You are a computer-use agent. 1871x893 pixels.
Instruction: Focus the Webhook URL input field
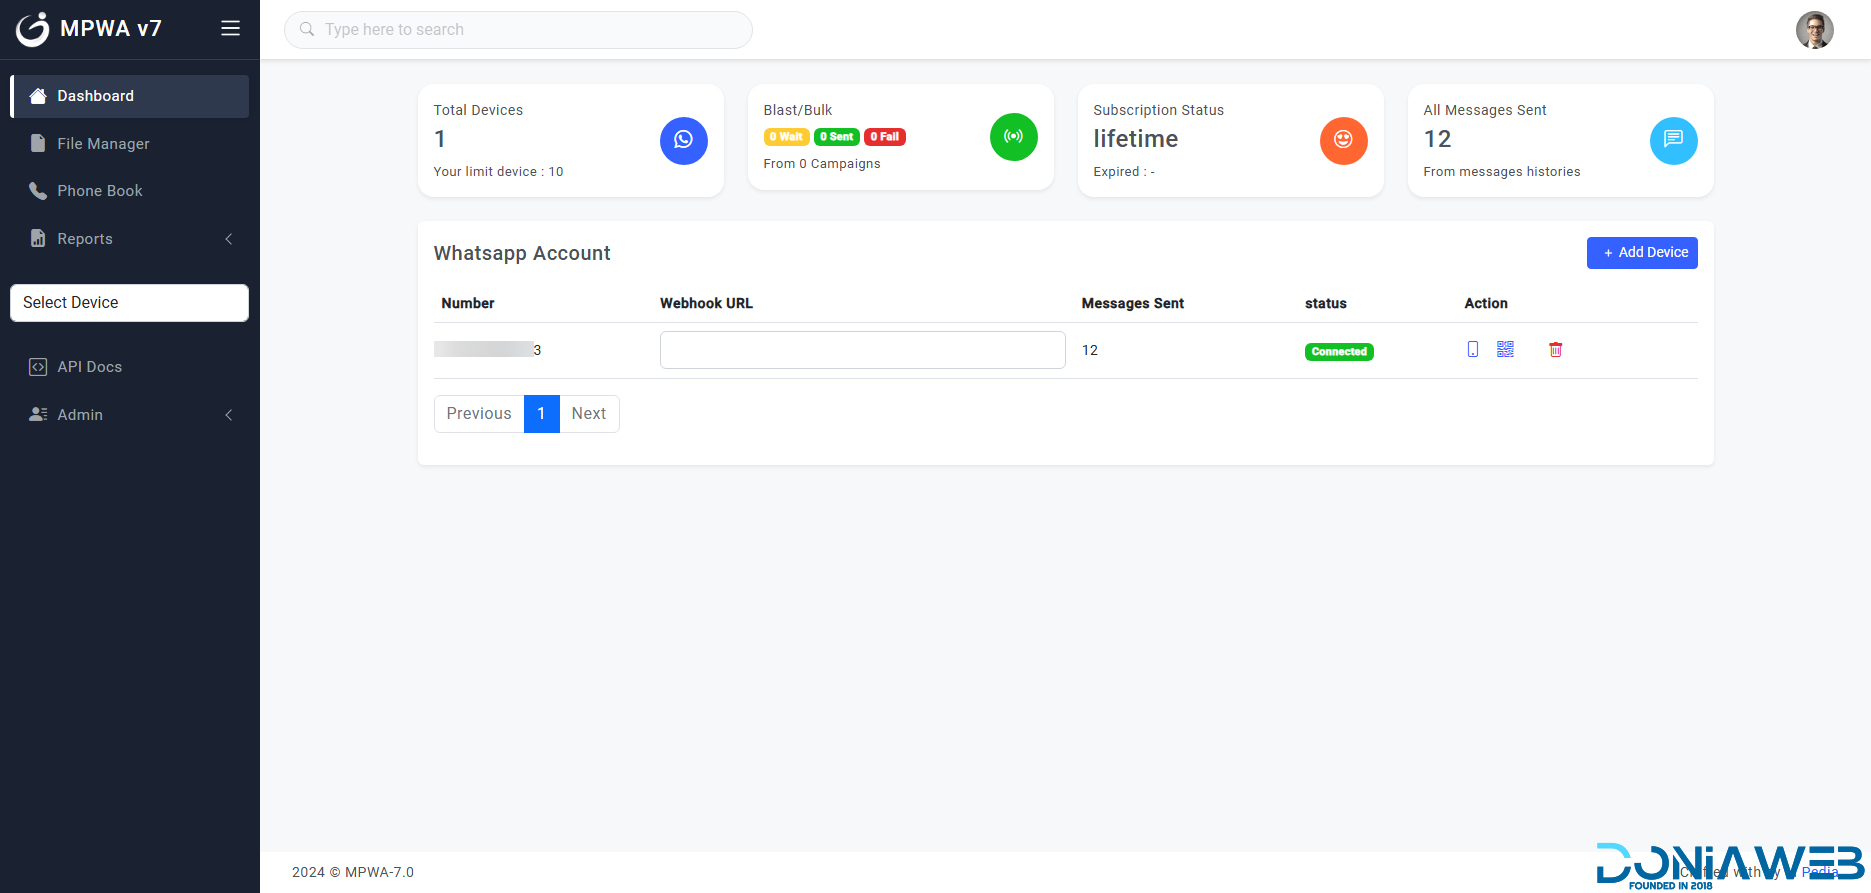pos(862,350)
